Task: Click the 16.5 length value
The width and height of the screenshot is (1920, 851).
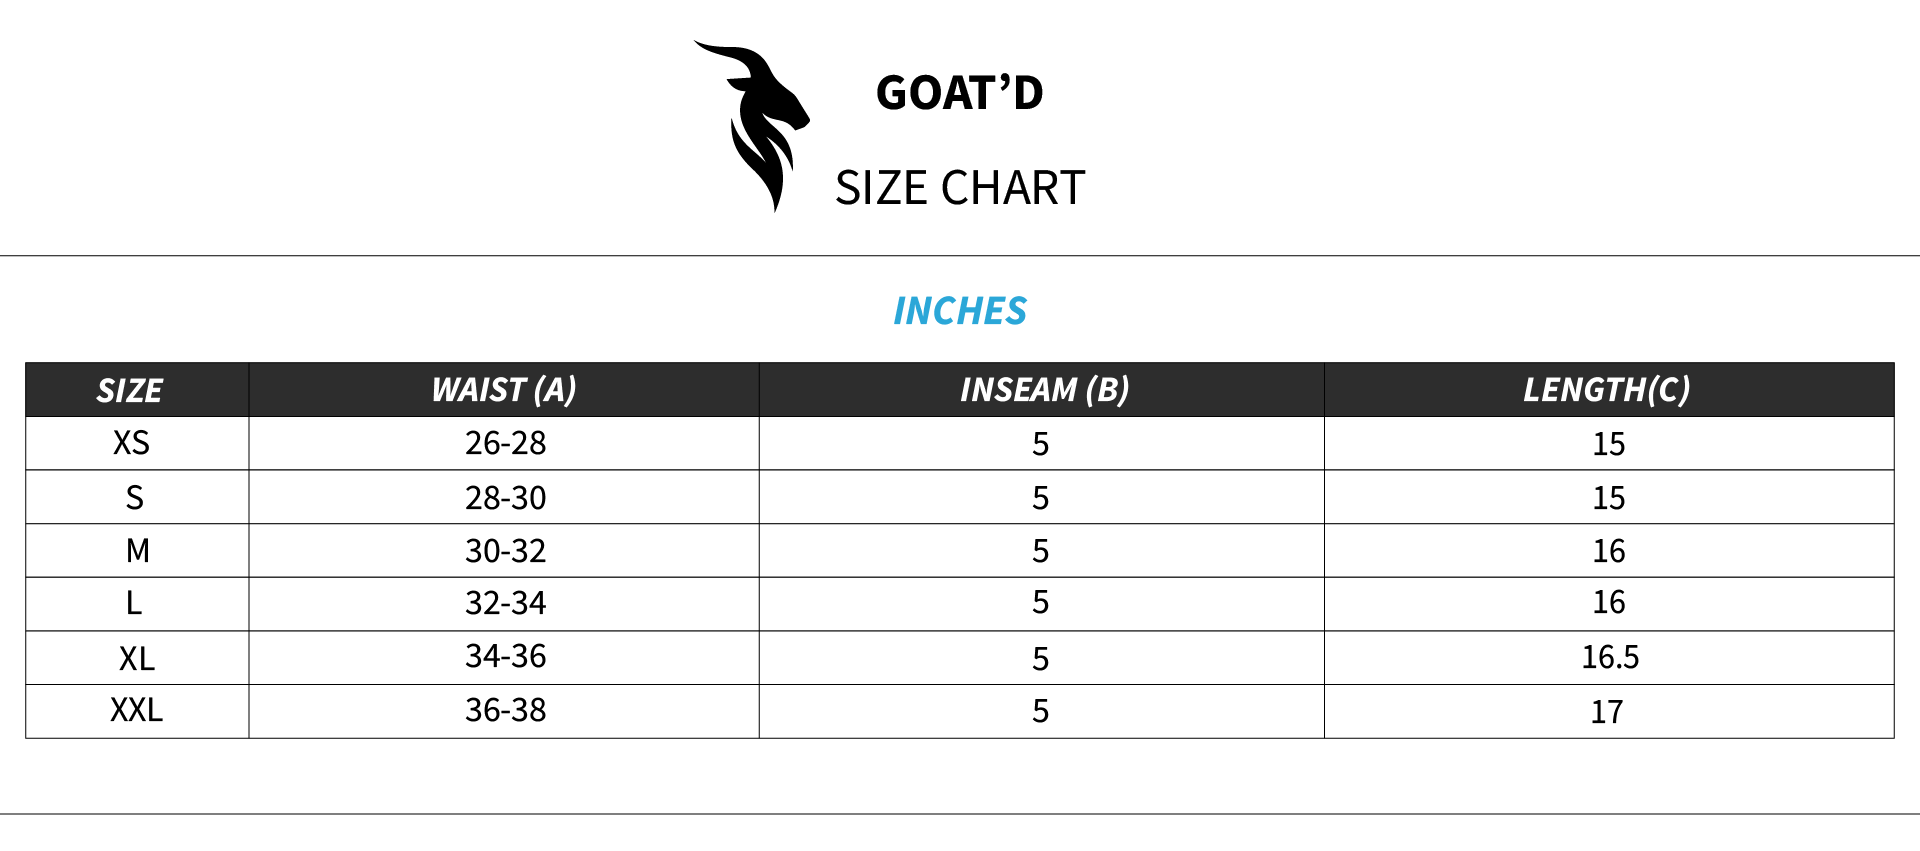Action: coord(1609,657)
